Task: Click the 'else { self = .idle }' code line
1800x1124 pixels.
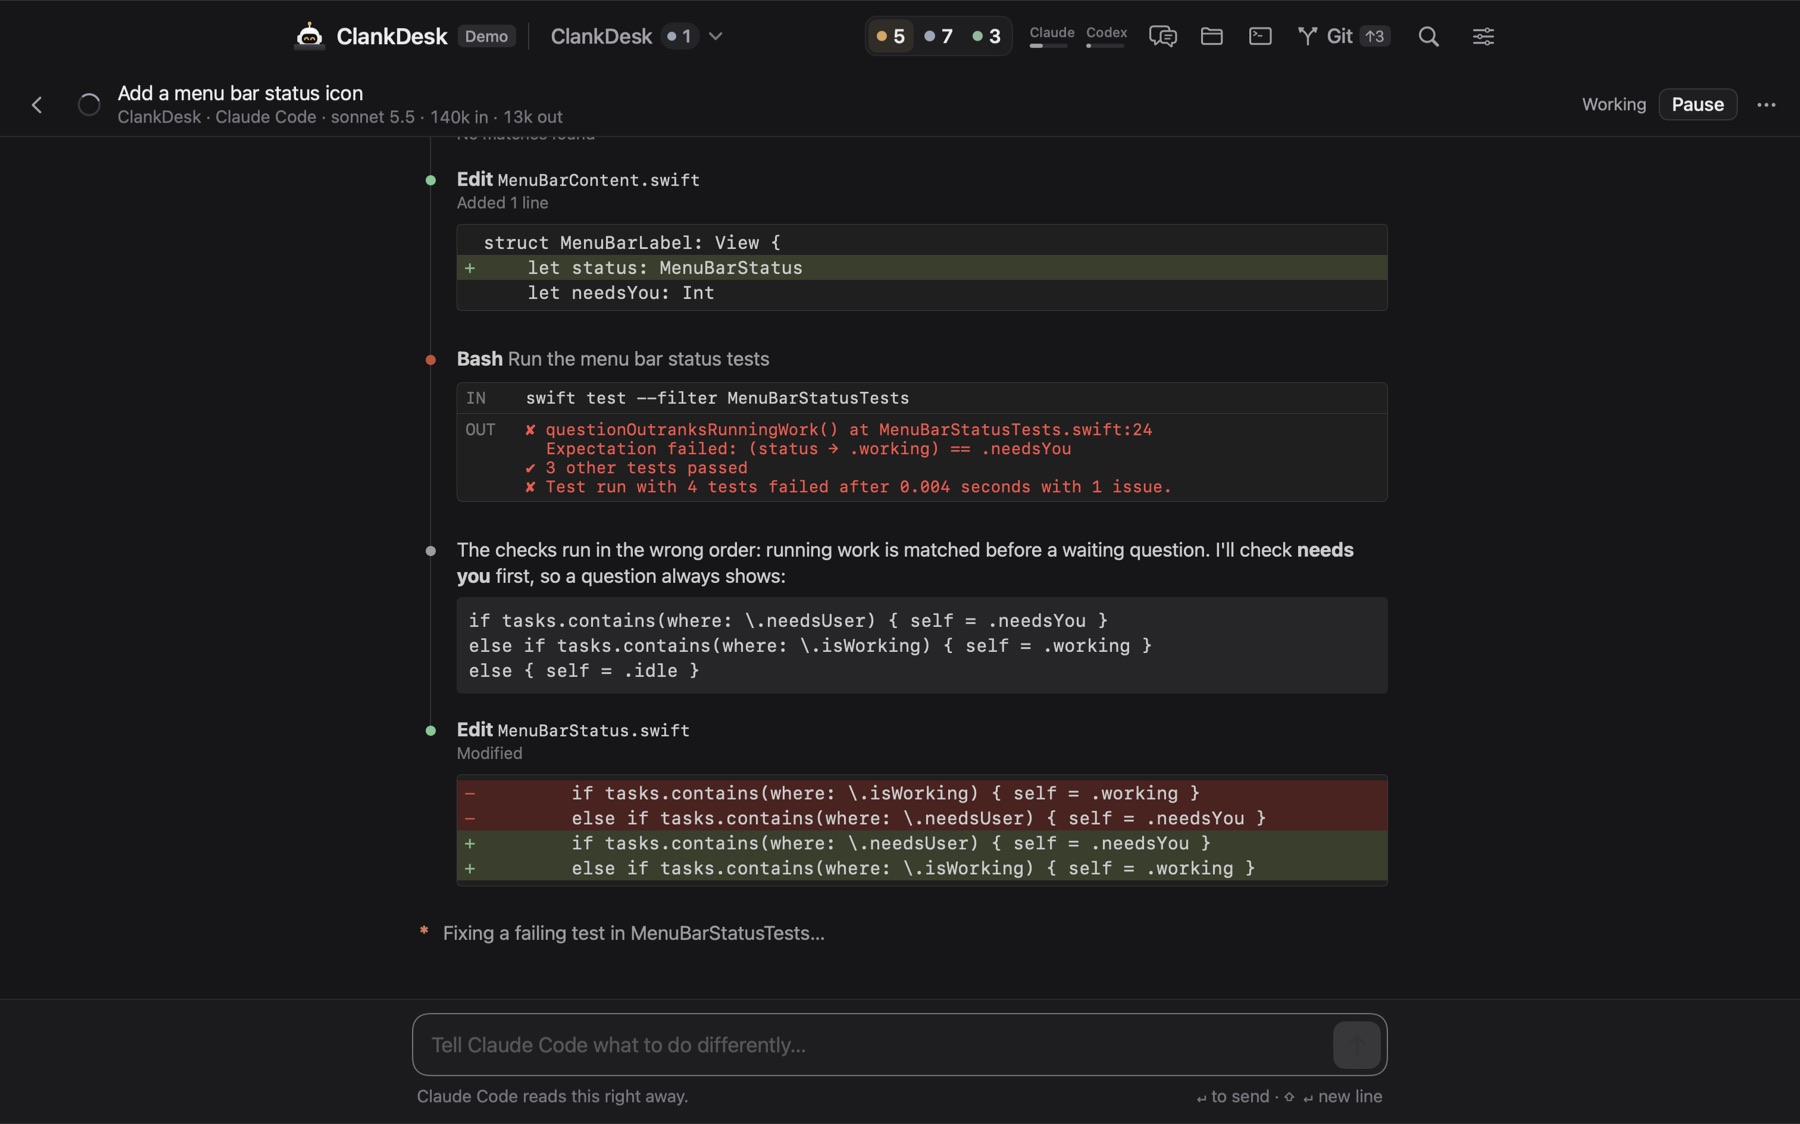Action: point(584,671)
